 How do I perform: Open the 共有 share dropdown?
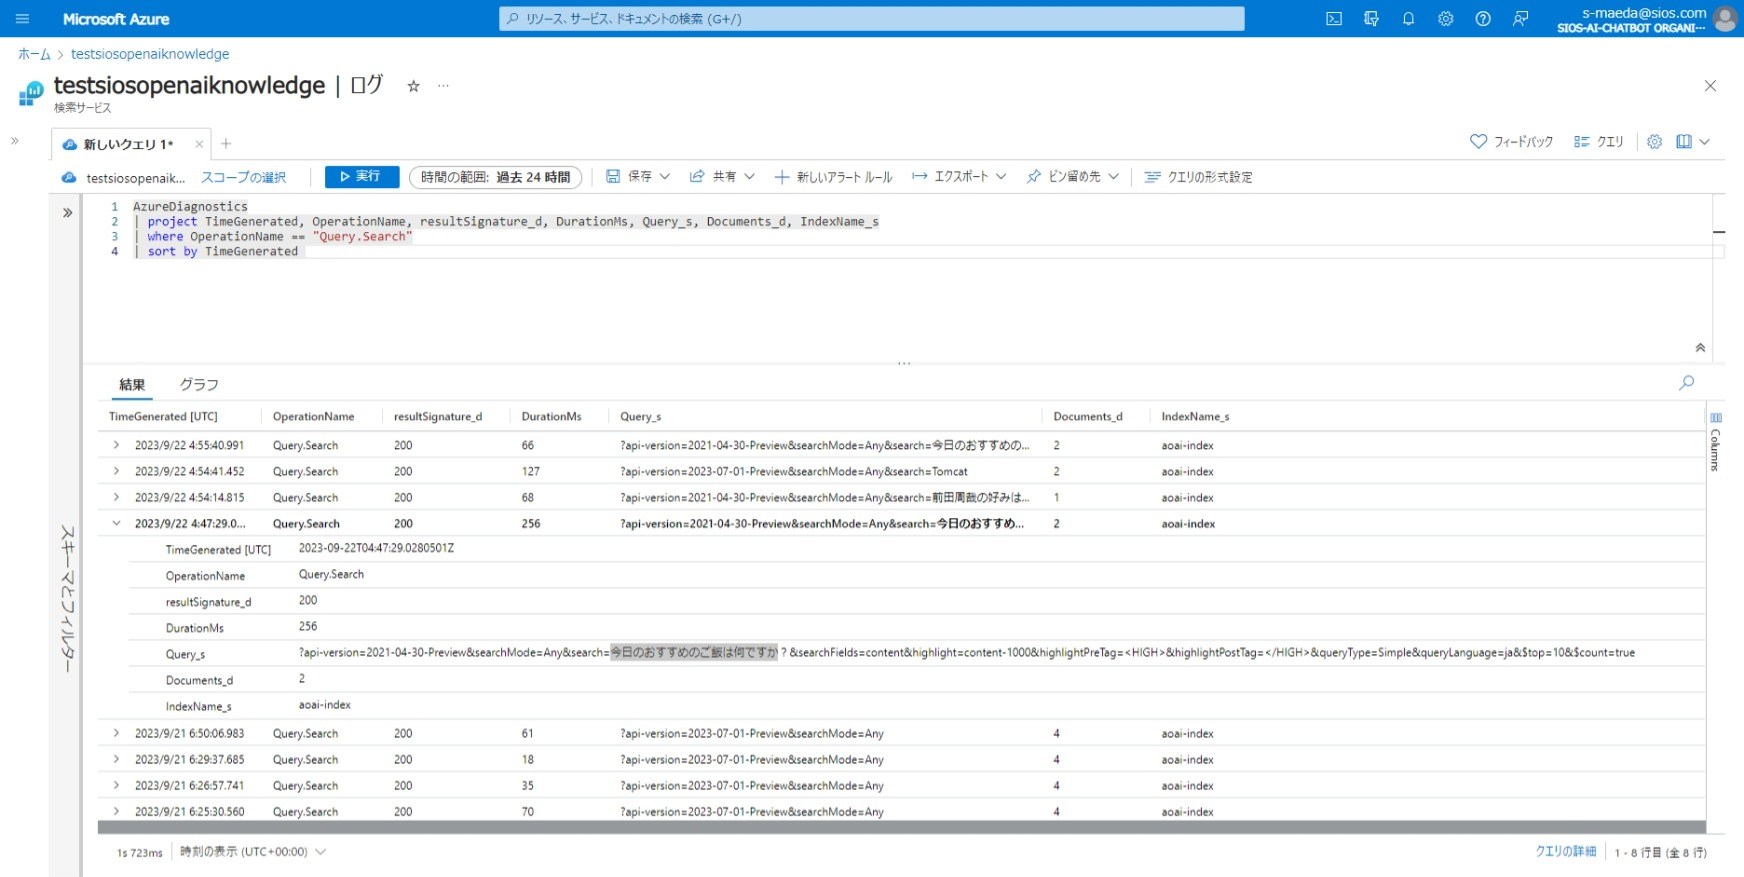pyautogui.click(x=722, y=177)
